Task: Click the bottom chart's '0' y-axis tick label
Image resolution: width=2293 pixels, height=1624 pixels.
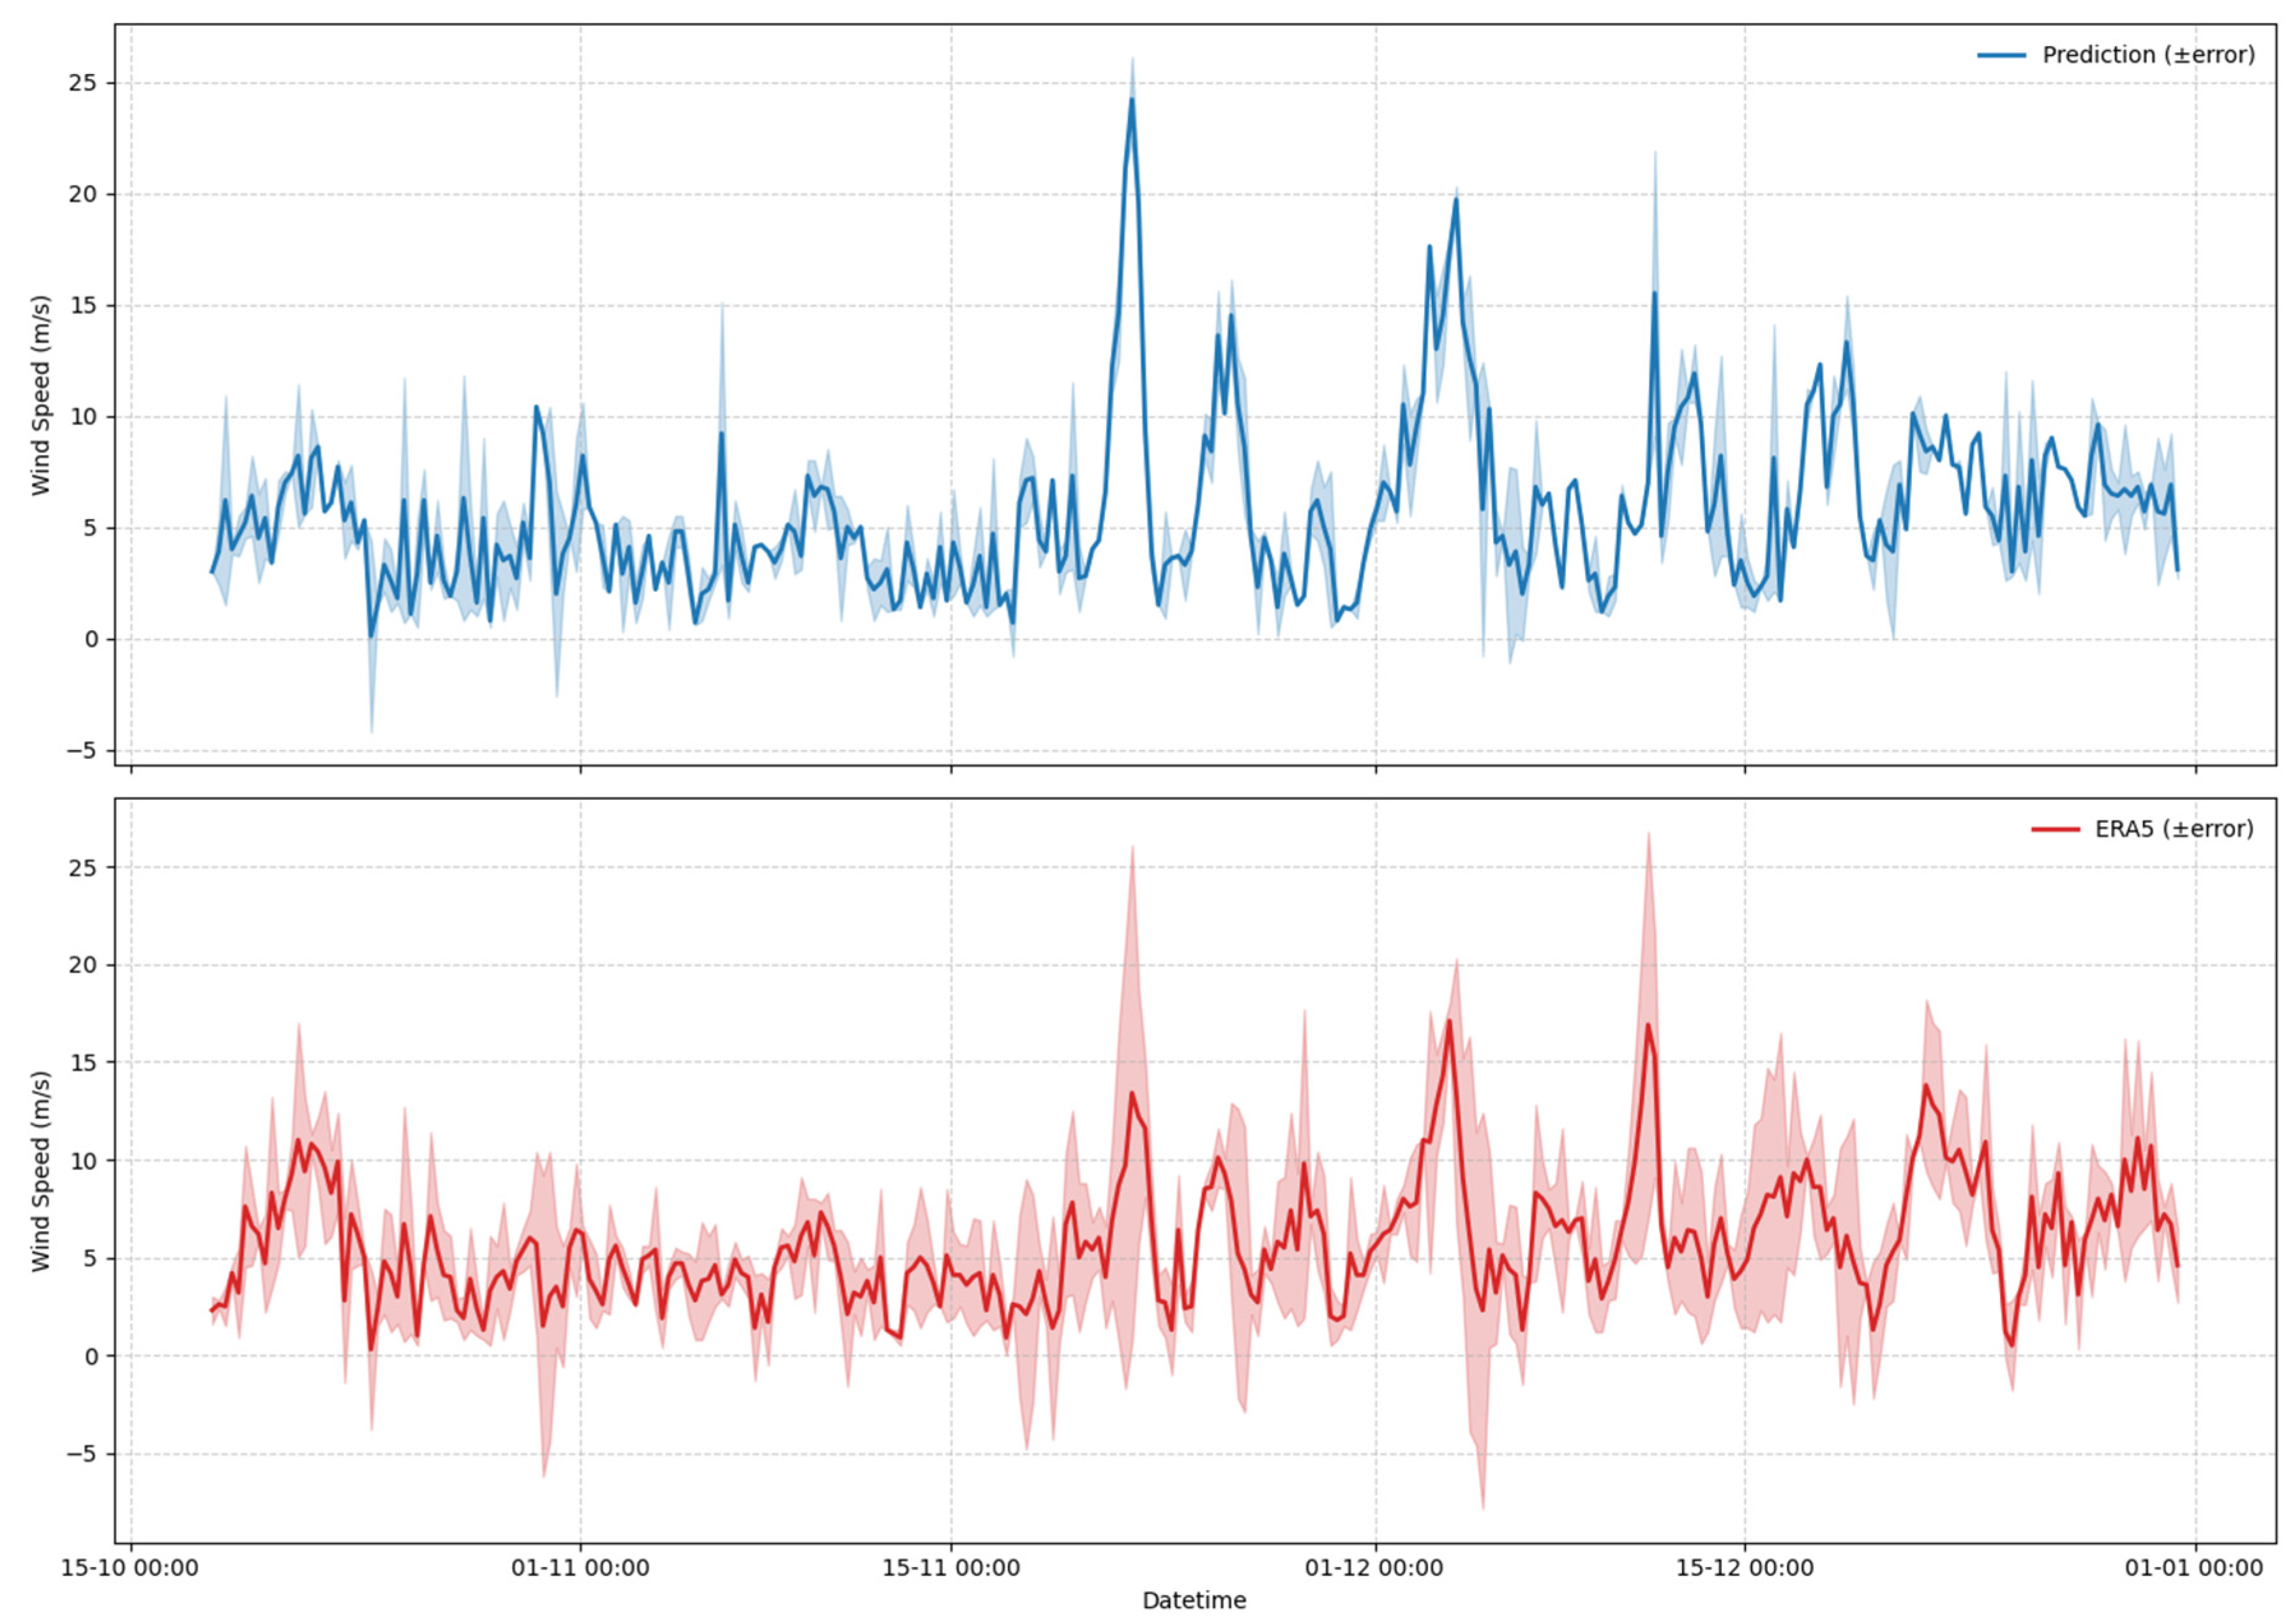Action: click(92, 1356)
